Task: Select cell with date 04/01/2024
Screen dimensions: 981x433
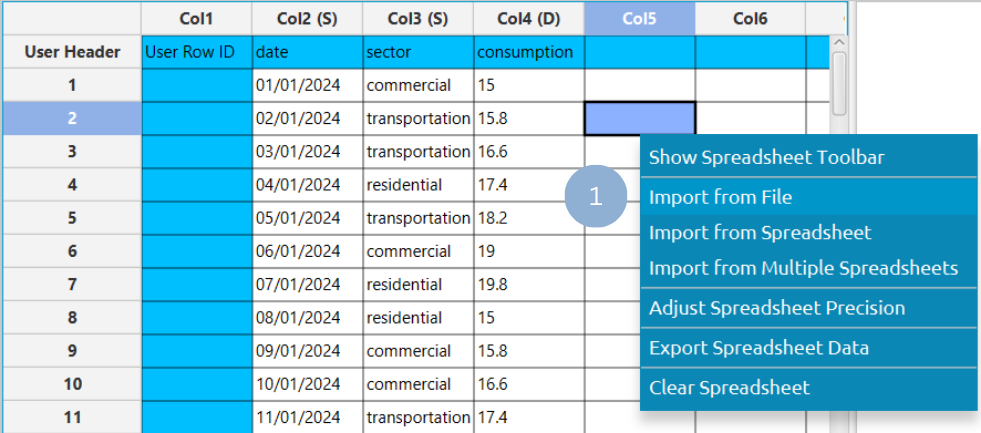Action: point(307,185)
